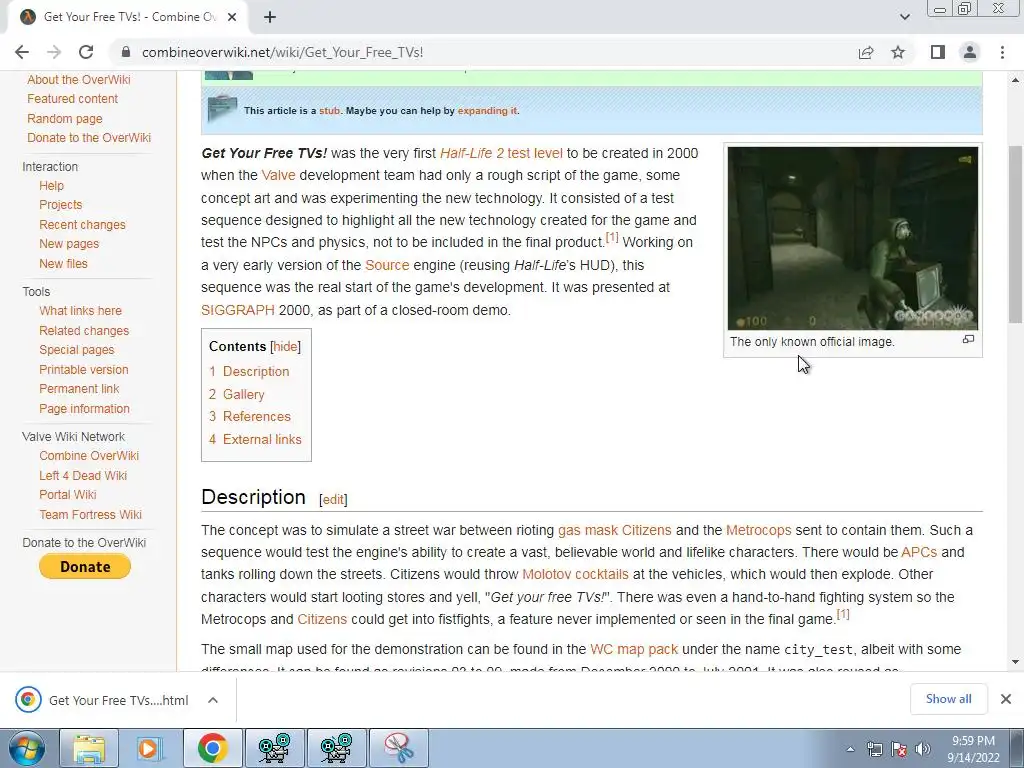This screenshot has height=768, width=1024.
Task: Launch media player from the taskbar
Action: (150, 748)
